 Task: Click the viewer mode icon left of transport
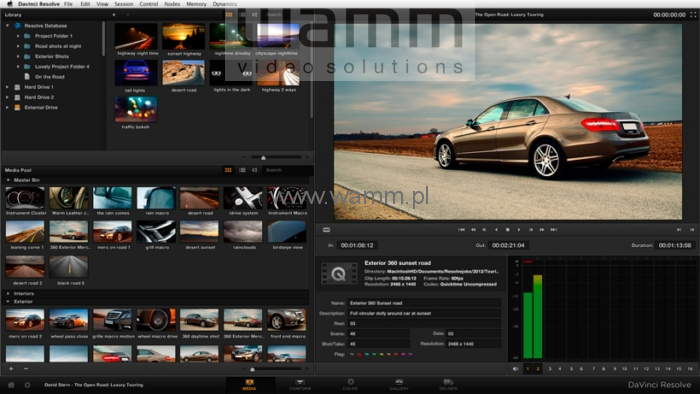click(326, 230)
